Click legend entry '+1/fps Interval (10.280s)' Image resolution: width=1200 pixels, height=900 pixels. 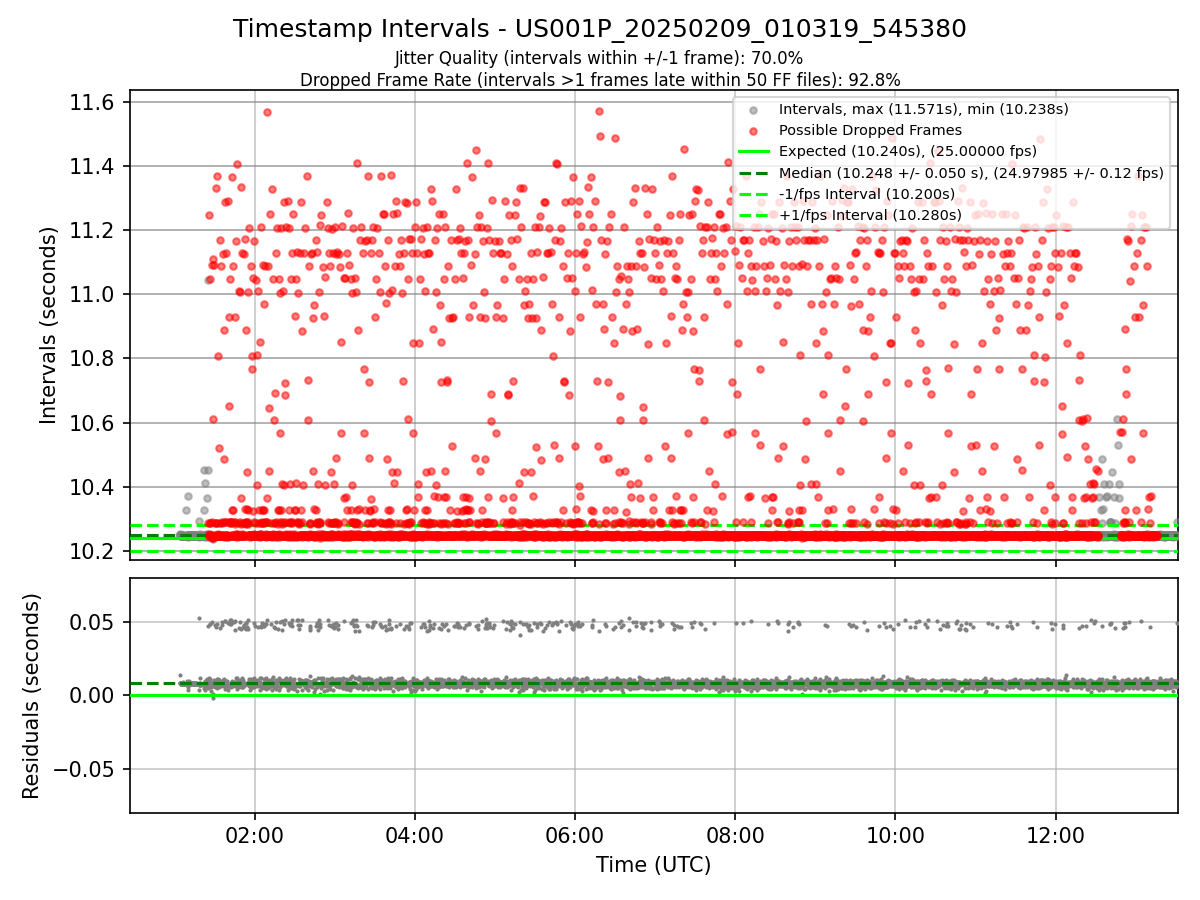click(x=870, y=215)
